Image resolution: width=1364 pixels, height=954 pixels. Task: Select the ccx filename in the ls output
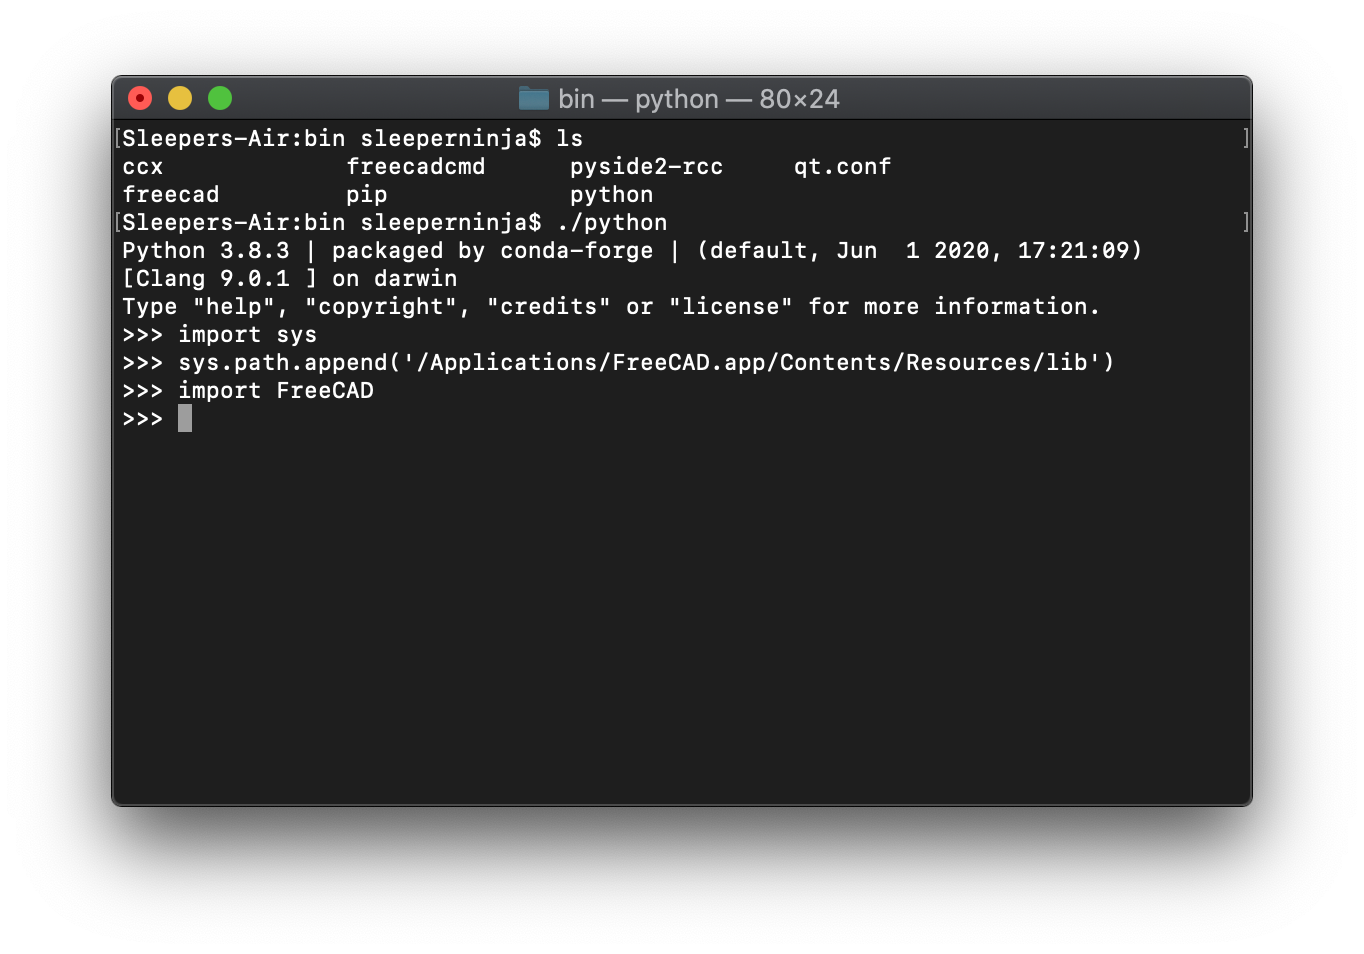141,166
